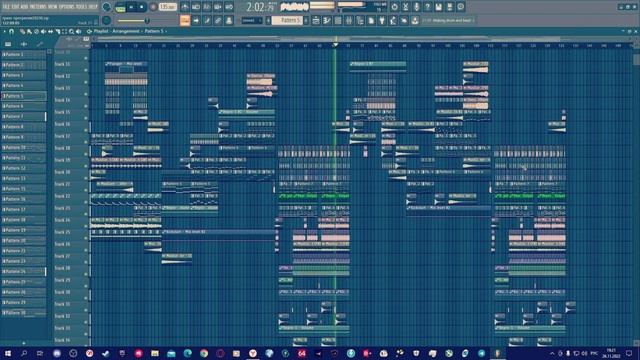Click the question mark help icon
The image size is (640, 360).
click(x=427, y=7)
